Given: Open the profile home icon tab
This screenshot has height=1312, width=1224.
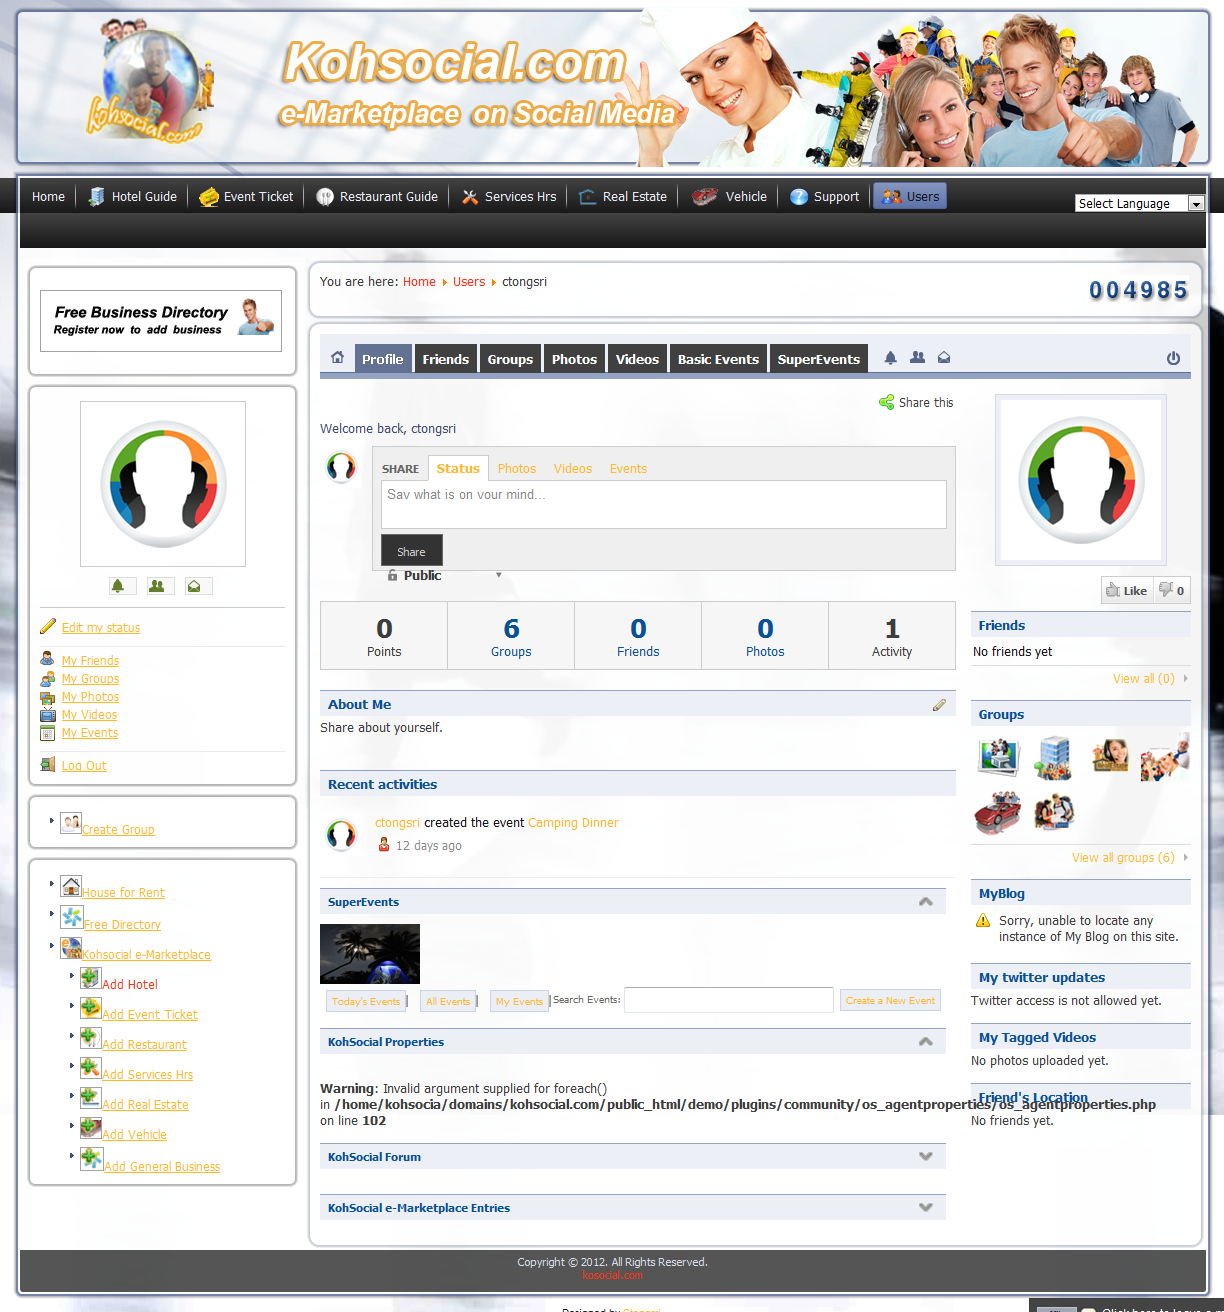Looking at the screenshot, I should 337,358.
